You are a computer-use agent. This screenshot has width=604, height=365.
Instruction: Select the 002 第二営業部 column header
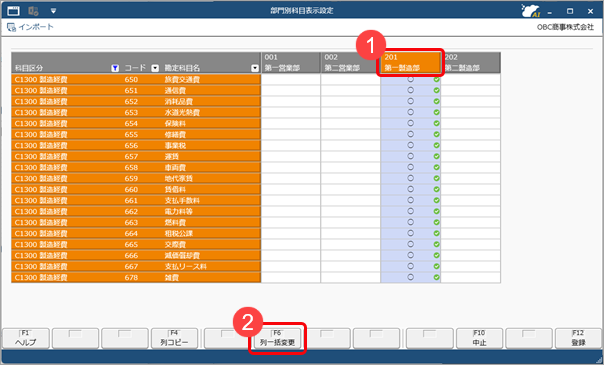[x=351, y=63]
